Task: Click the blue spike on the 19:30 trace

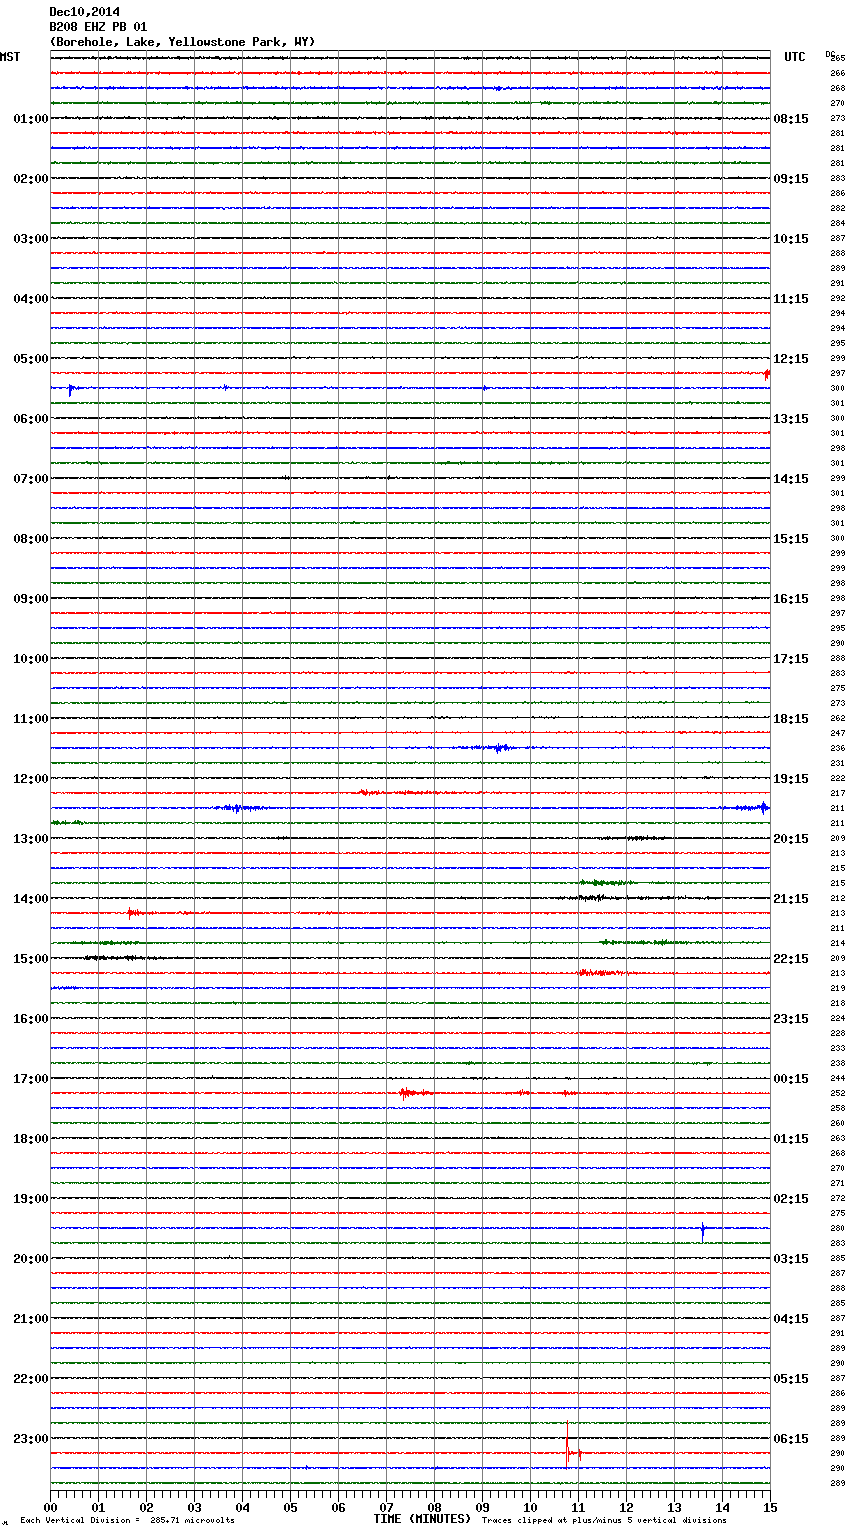Action: coord(703,1230)
